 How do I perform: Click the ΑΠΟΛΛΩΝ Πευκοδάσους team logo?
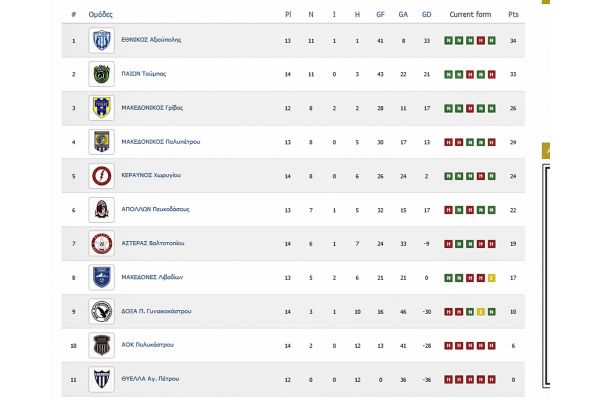tap(100, 209)
